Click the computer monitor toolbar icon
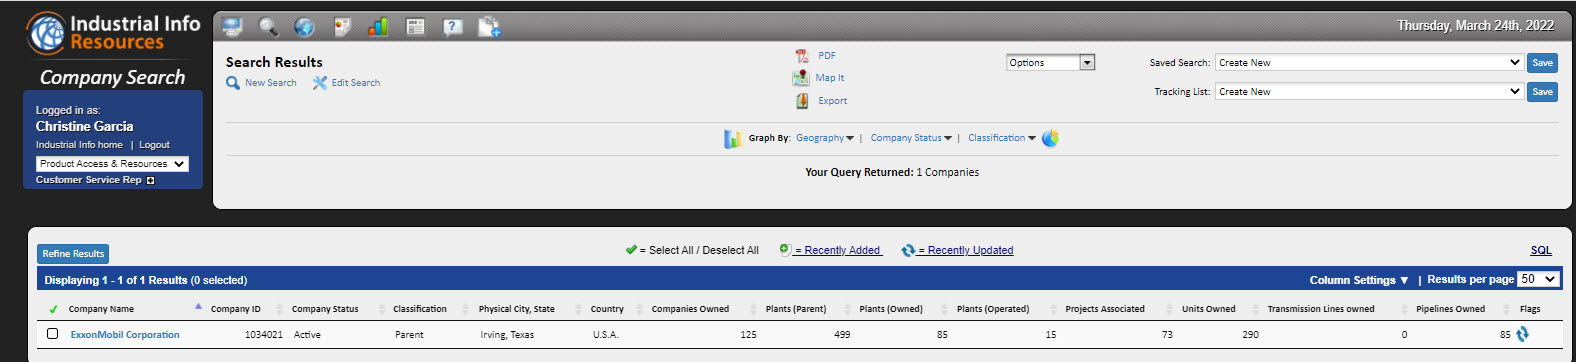1576x362 pixels. 232,27
